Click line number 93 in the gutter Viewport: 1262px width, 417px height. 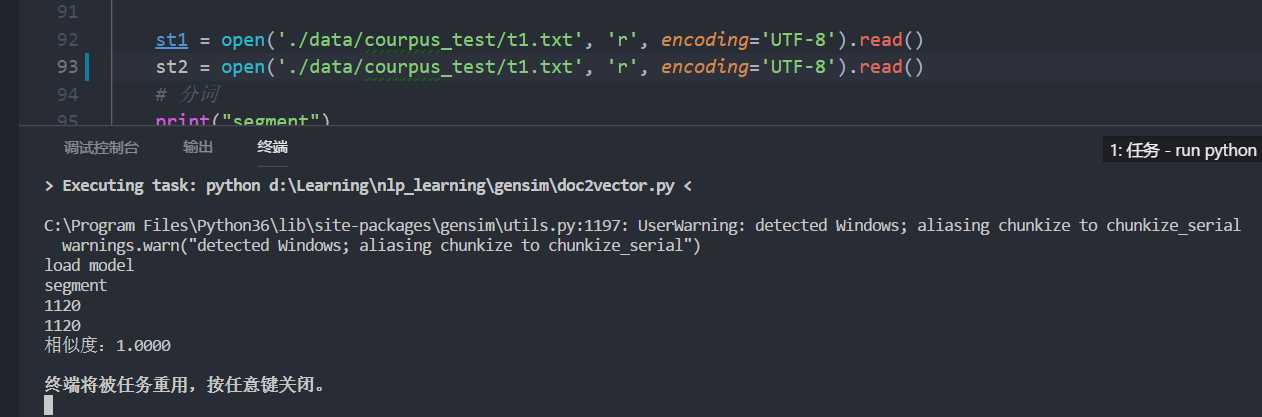67,68
